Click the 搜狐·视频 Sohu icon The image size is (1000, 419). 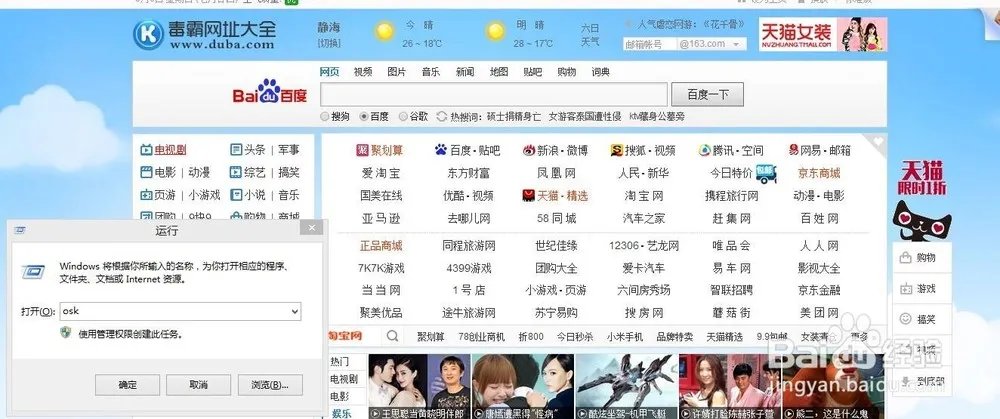(616, 151)
